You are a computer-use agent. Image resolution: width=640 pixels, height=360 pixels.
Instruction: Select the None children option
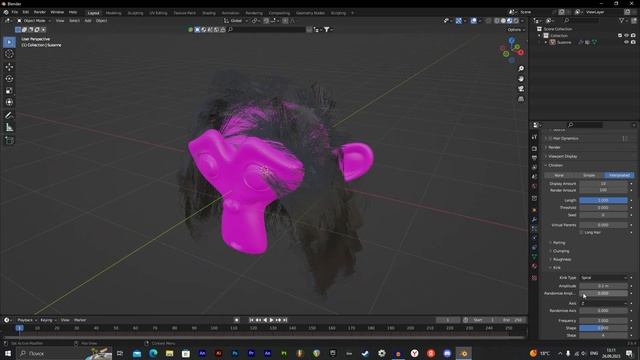tap(559, 176)
